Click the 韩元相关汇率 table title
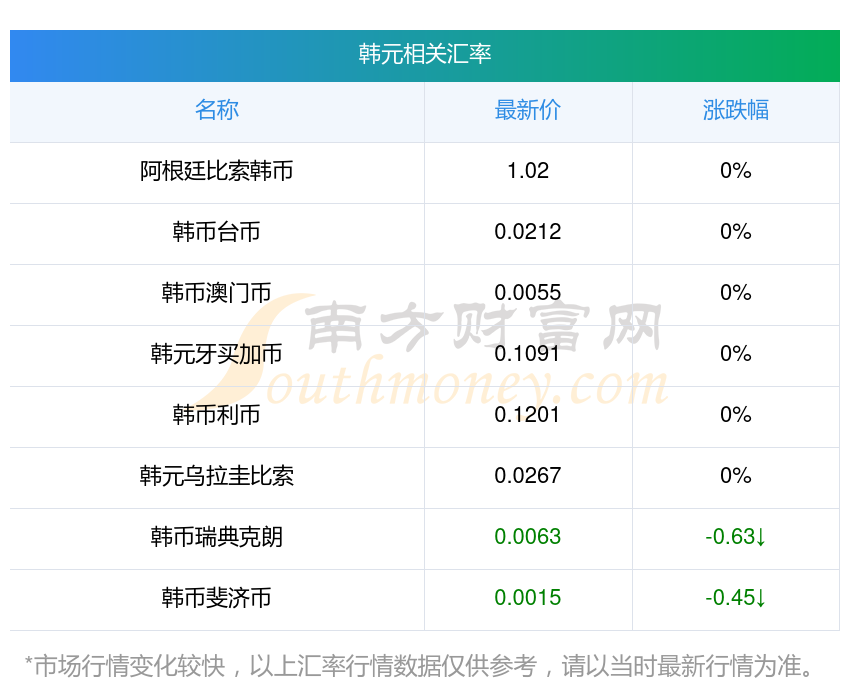The height and width of the screenshot is (697, 850). [x=424, y=54]
